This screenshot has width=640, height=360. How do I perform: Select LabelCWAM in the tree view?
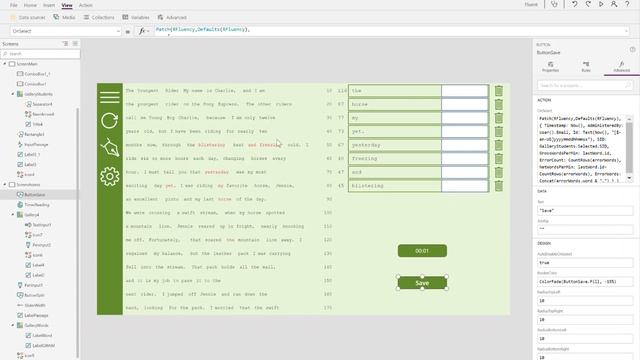point(43,346)
